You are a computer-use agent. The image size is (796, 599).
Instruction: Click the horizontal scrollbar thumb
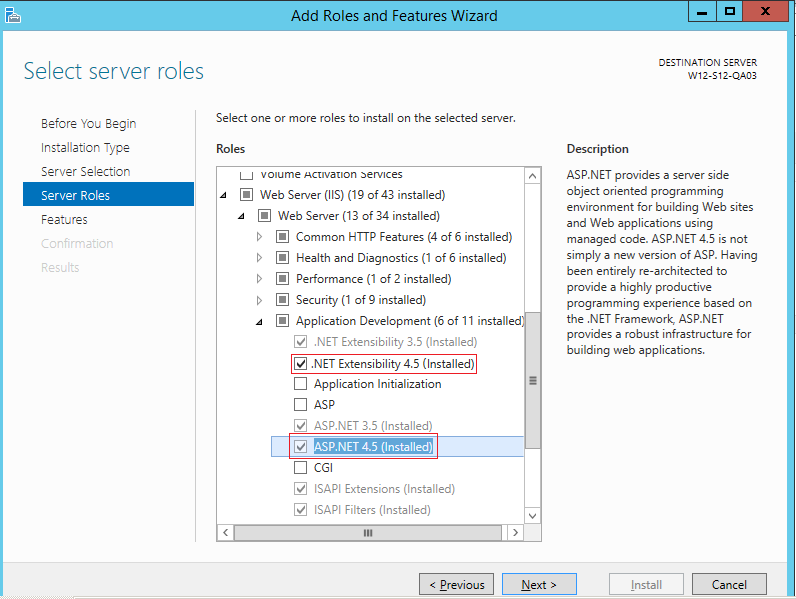[x=368, y=533]
